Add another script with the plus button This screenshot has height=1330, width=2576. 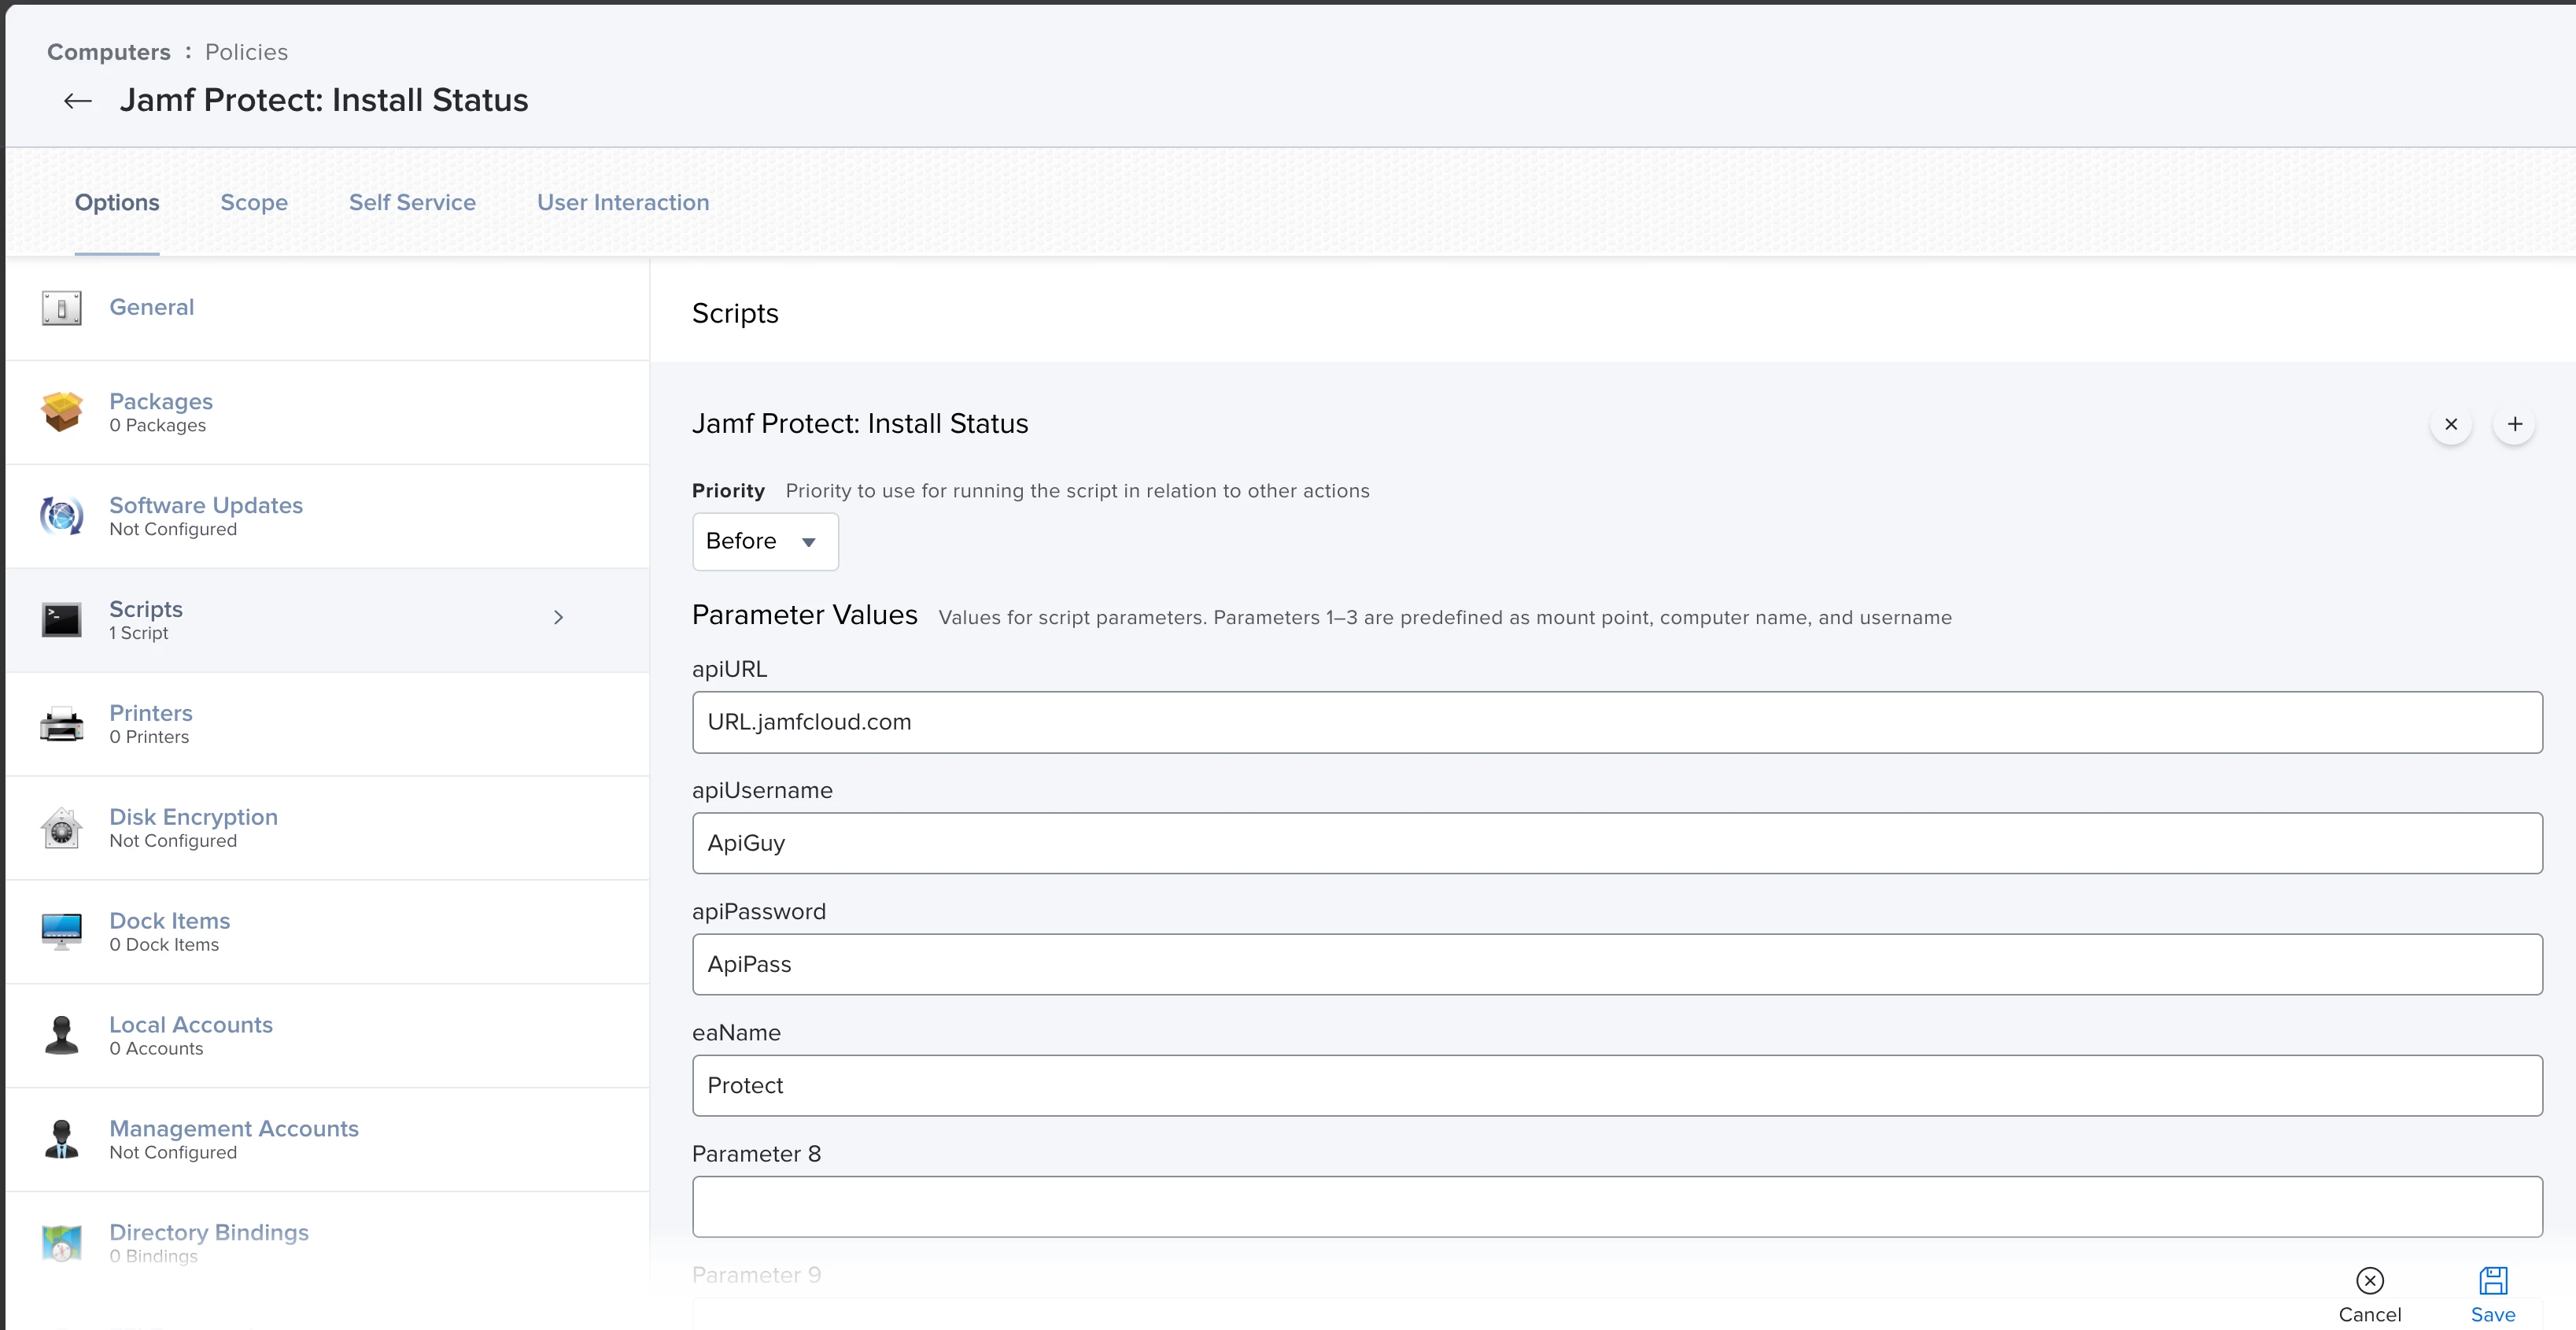2515,424
